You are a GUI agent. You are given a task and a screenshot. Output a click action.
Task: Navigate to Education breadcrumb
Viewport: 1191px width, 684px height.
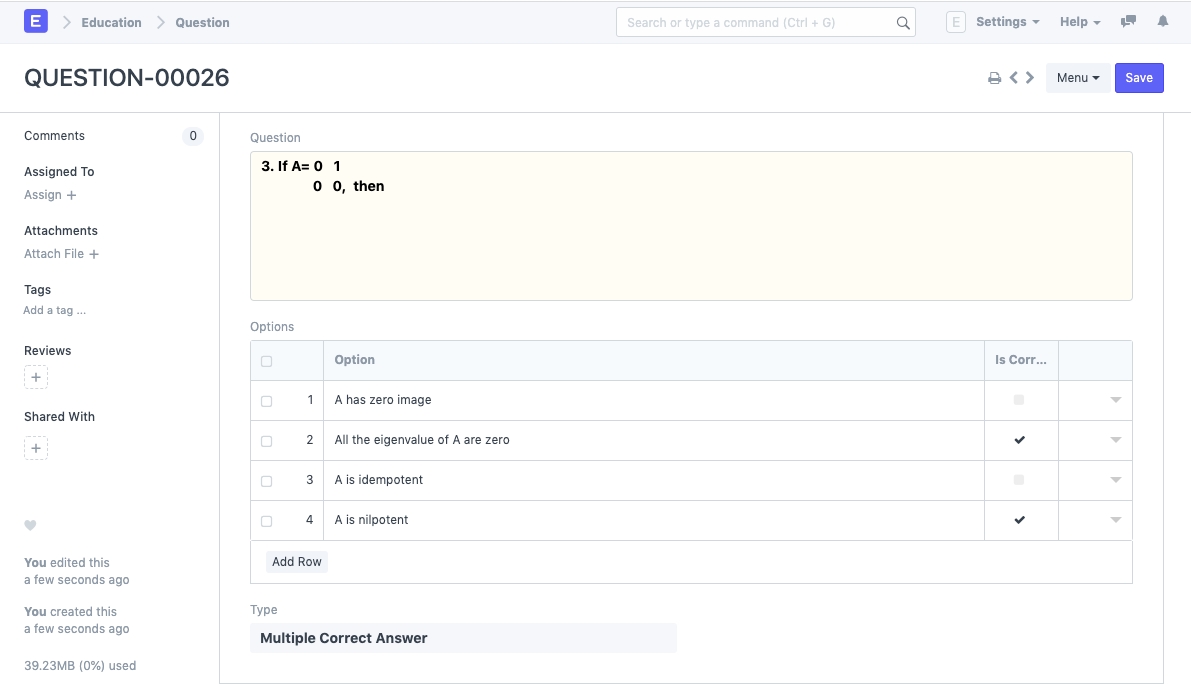[x=111, y=22]
